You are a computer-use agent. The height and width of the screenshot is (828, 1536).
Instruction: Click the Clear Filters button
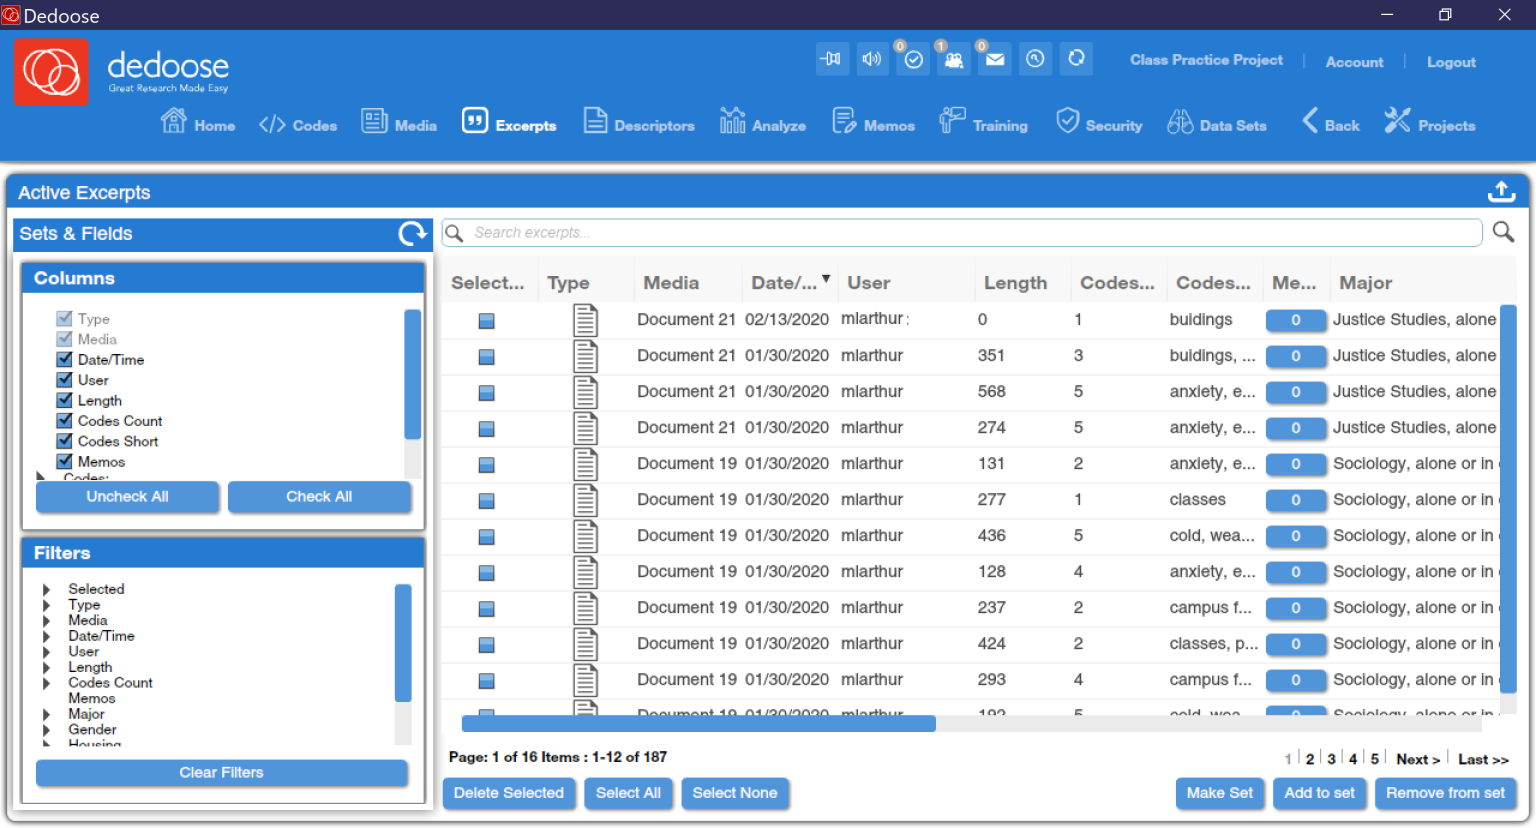[x=221, y=772]
